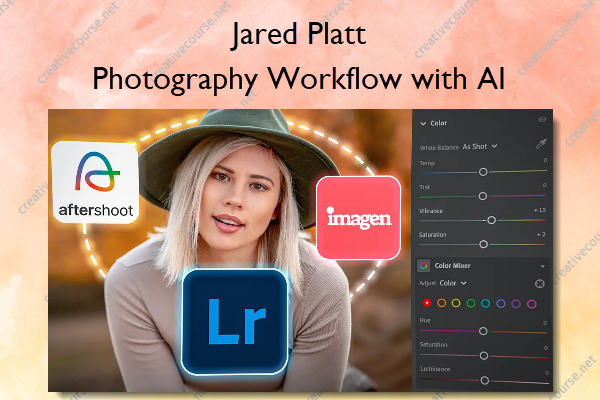Image resolution: width=600 pixels, height=400 pixels.
Task: Click the Hue slider handle
Action: pos(483,331)
